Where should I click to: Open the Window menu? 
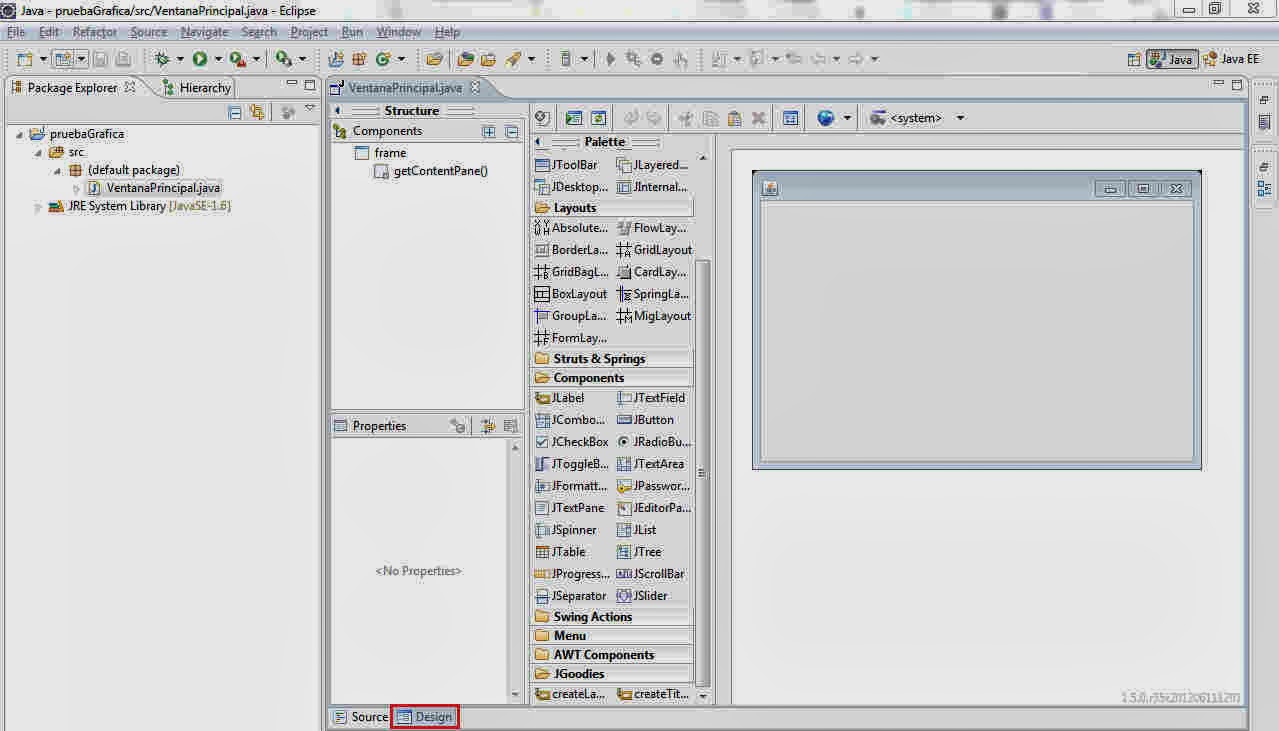click(398, 32)
